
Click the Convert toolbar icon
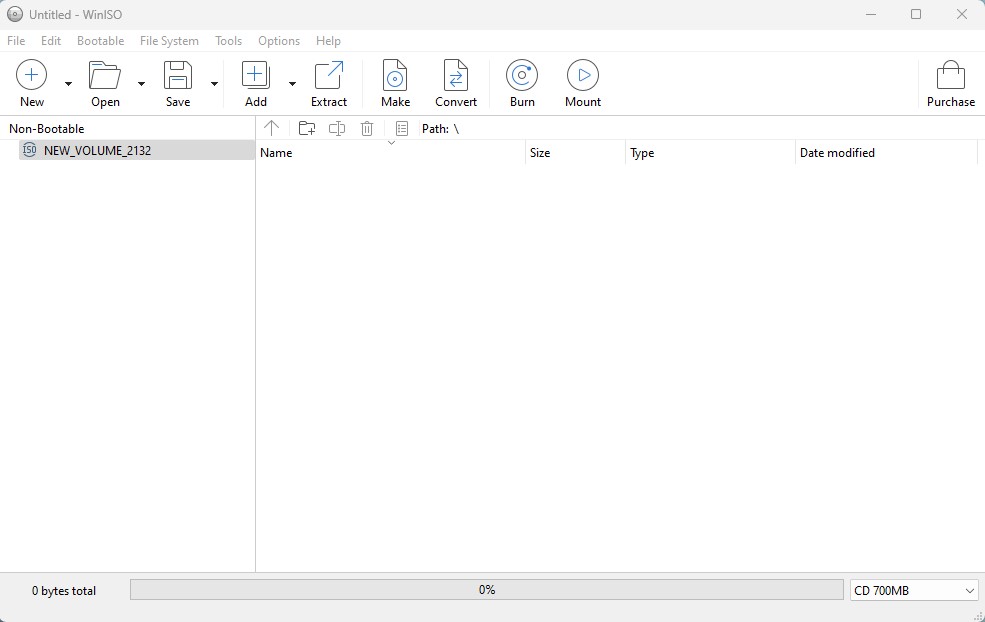[455, 75]
